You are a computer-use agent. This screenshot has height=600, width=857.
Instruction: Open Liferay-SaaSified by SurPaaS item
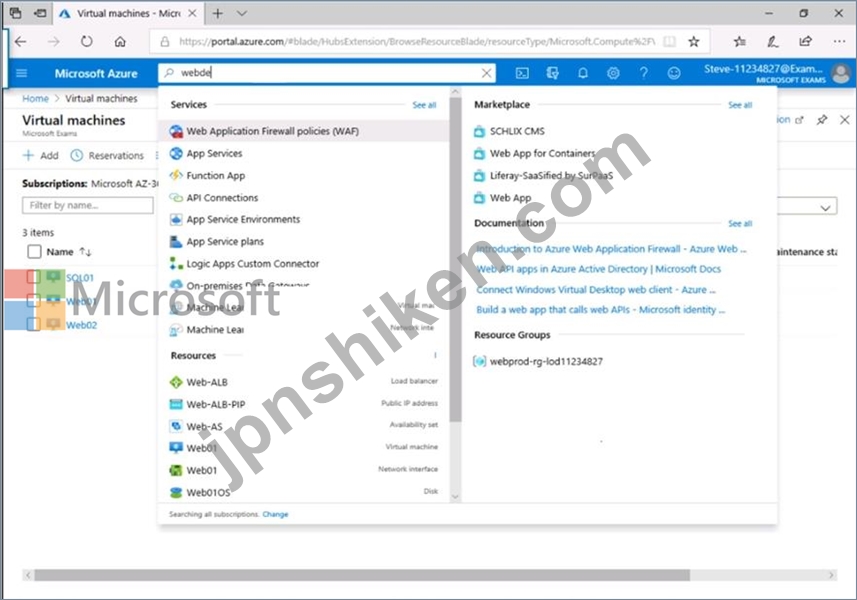pyautogui.click(x=551, y=175)
